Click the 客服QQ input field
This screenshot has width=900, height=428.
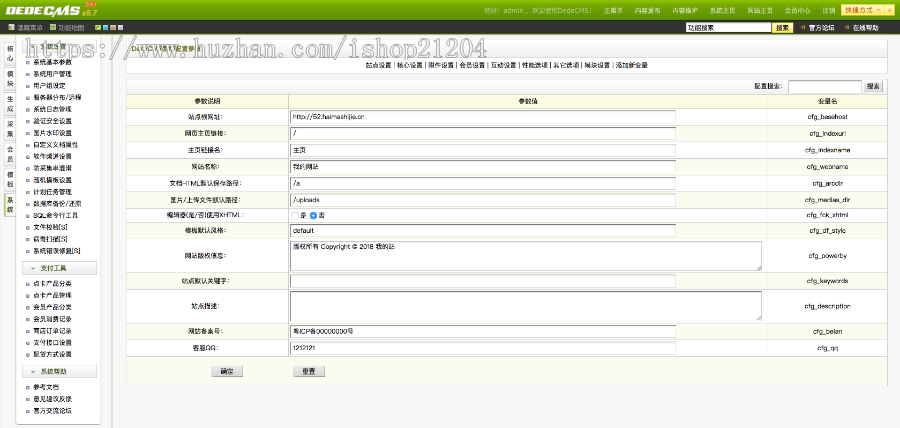pyautogui.click(x=483, y=348)
